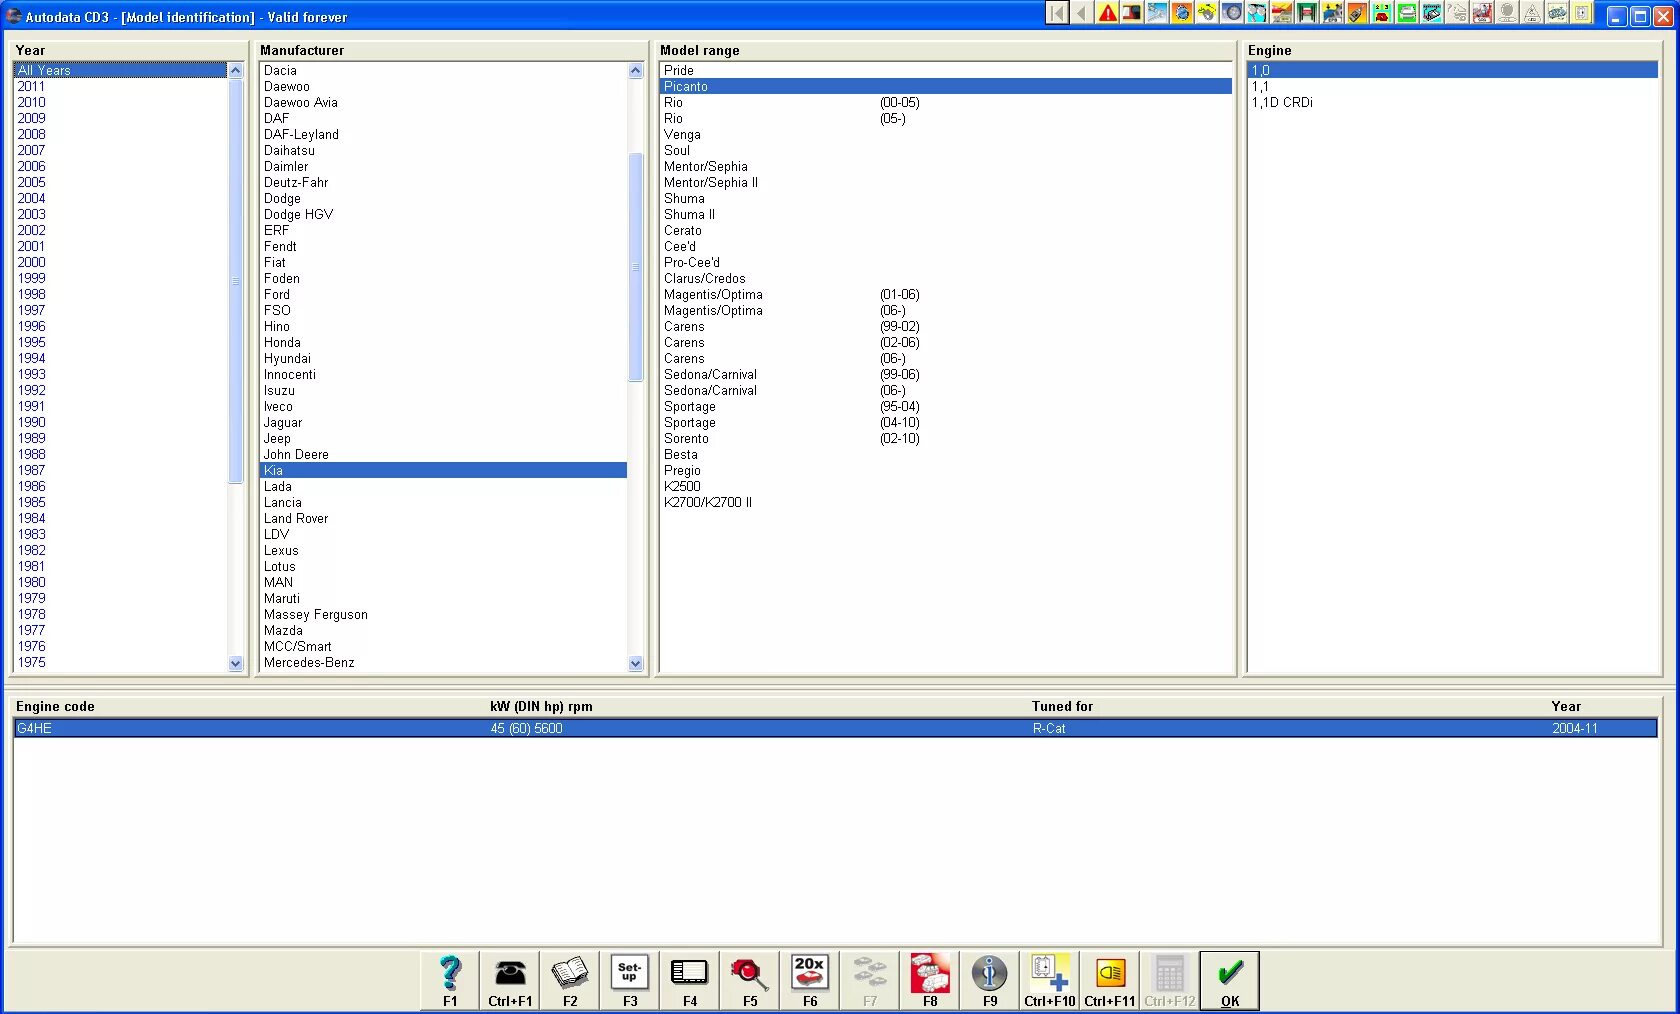Image resolution: width=1680 pixels, height=1014 pixels.
Task: Choose year 1975 in the Year list
Action: click(x=120, y=663)
